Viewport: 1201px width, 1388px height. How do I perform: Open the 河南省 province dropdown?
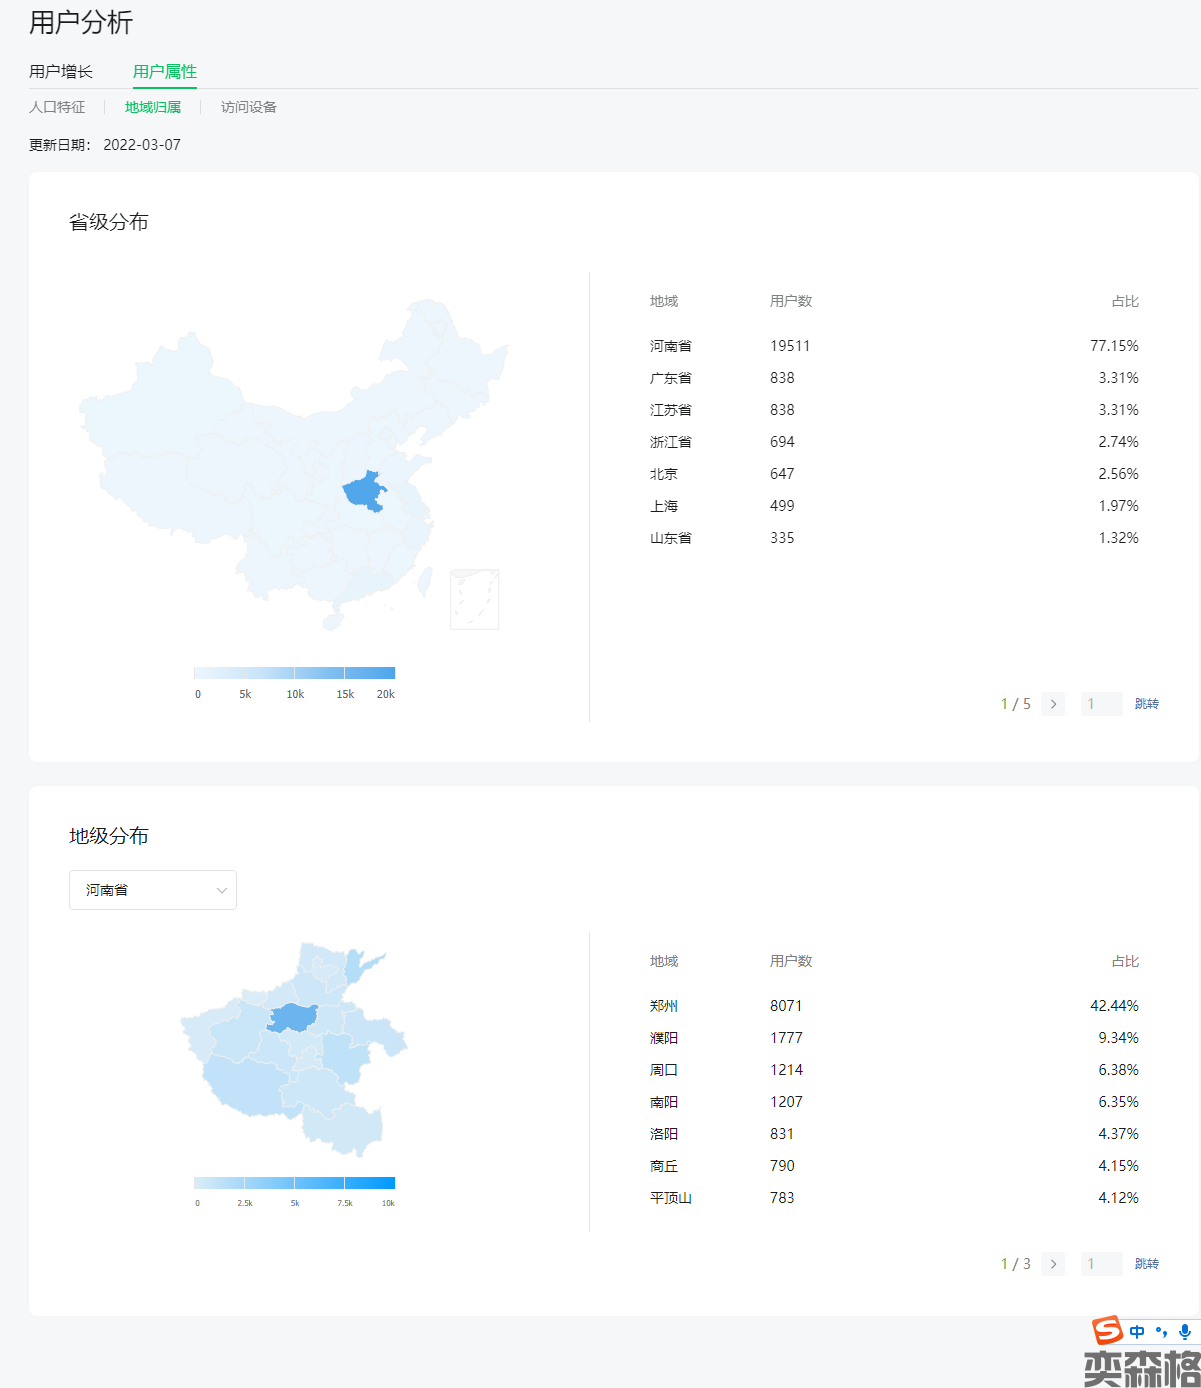tap(153, 890)
